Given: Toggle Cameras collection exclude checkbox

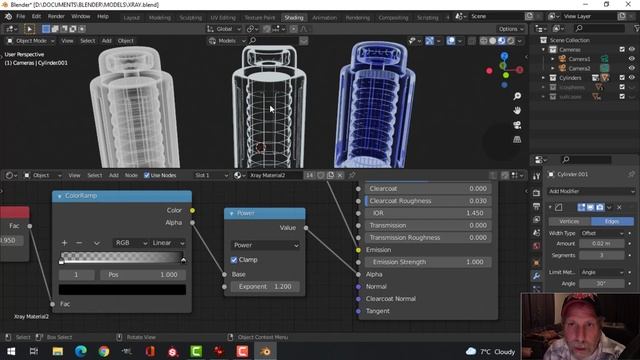Looking at the screenshot, I should tap(622, 49).
